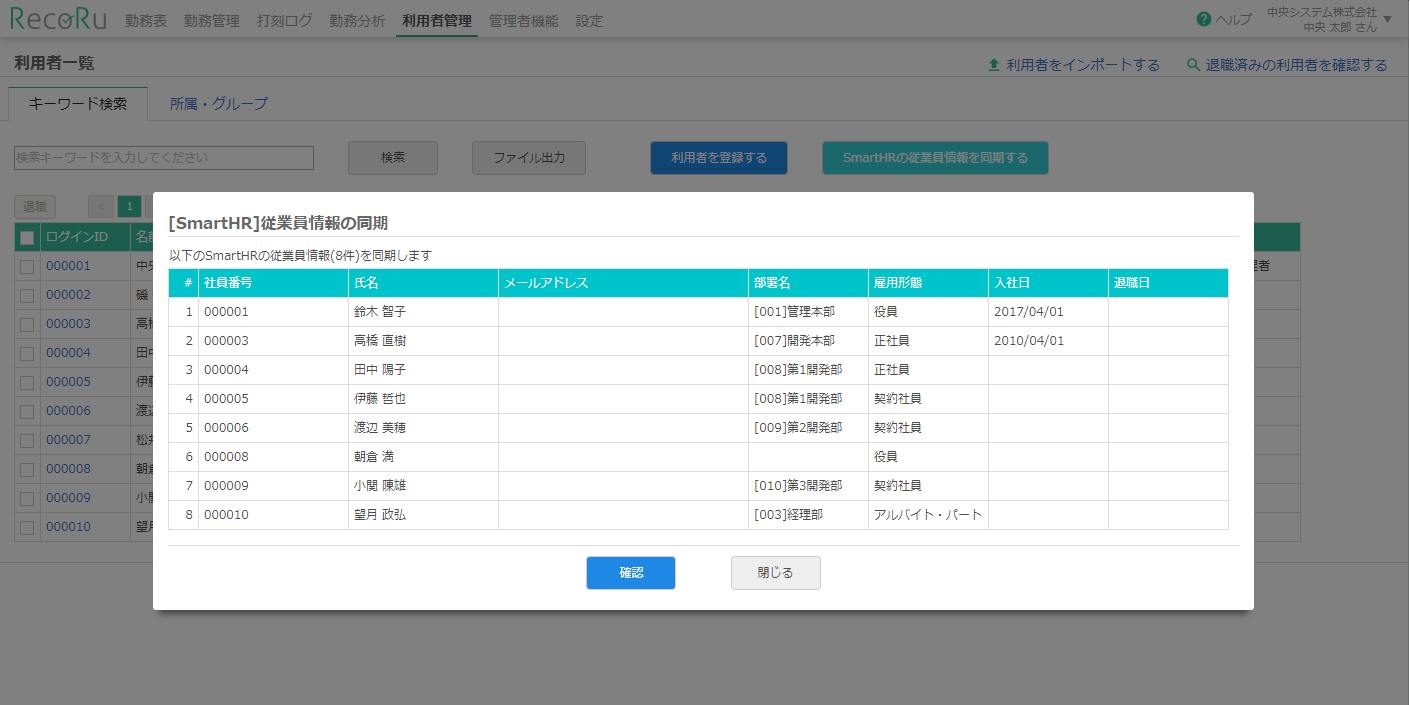
Task: Click the 検索 search button
Action: pos(392,157)
